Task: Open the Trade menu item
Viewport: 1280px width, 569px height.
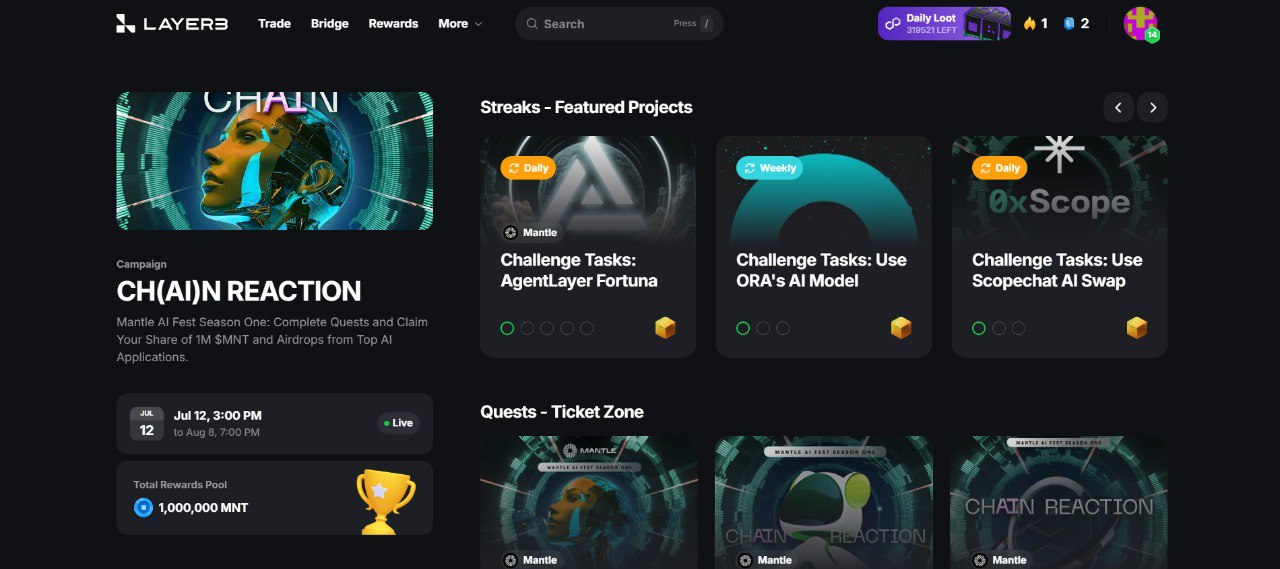Action: pos(274,23)
